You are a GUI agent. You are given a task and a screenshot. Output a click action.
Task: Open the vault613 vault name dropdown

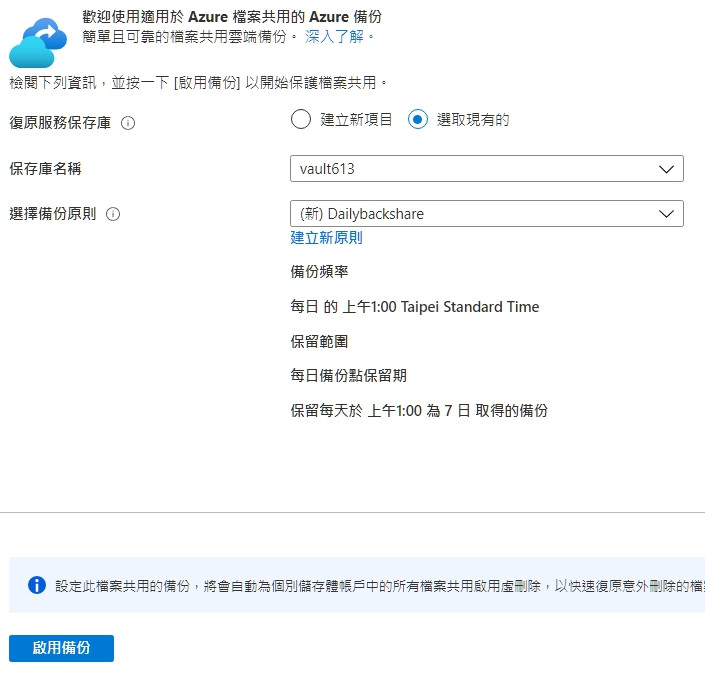tap(487, 169)
